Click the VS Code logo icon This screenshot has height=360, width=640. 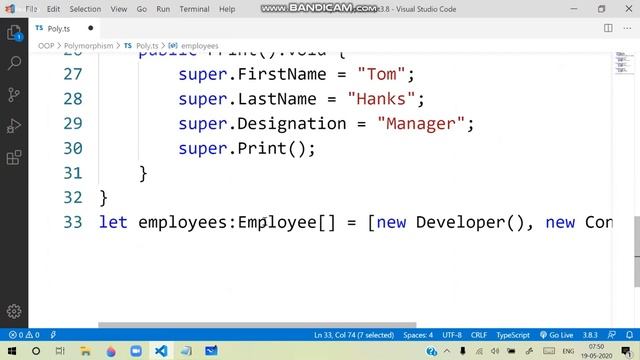[x=10, y=9]
